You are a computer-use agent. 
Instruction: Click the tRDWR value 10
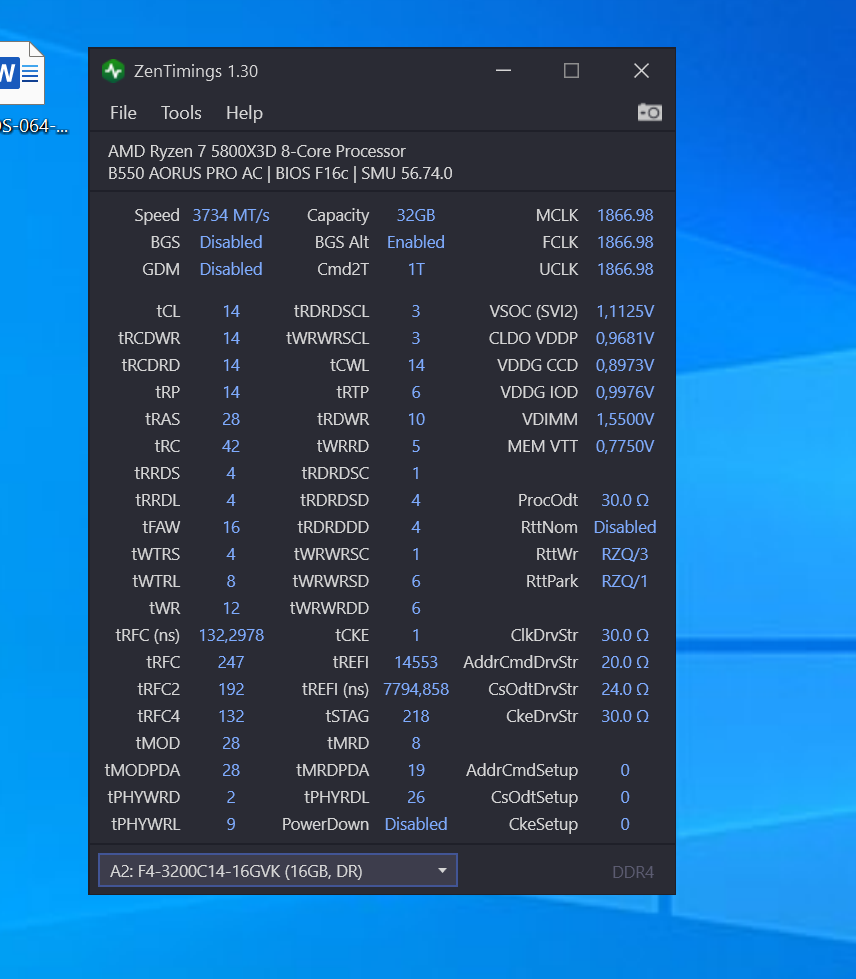[x=416, y=419]
